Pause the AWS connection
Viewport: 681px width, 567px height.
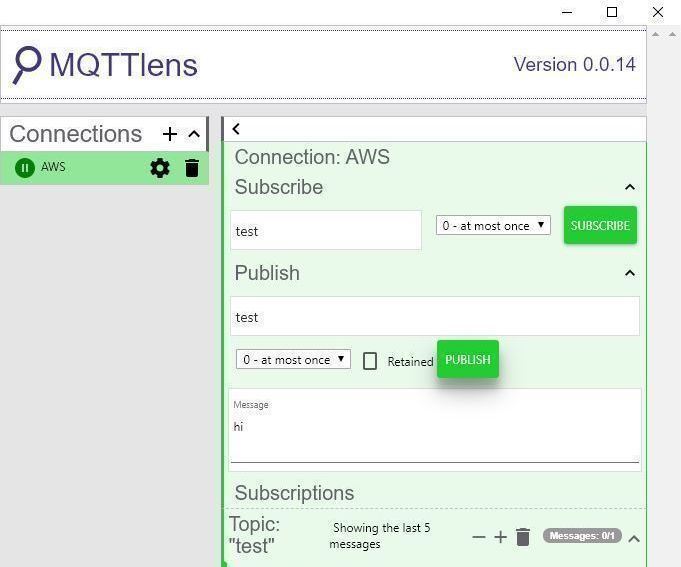[25, 168]
